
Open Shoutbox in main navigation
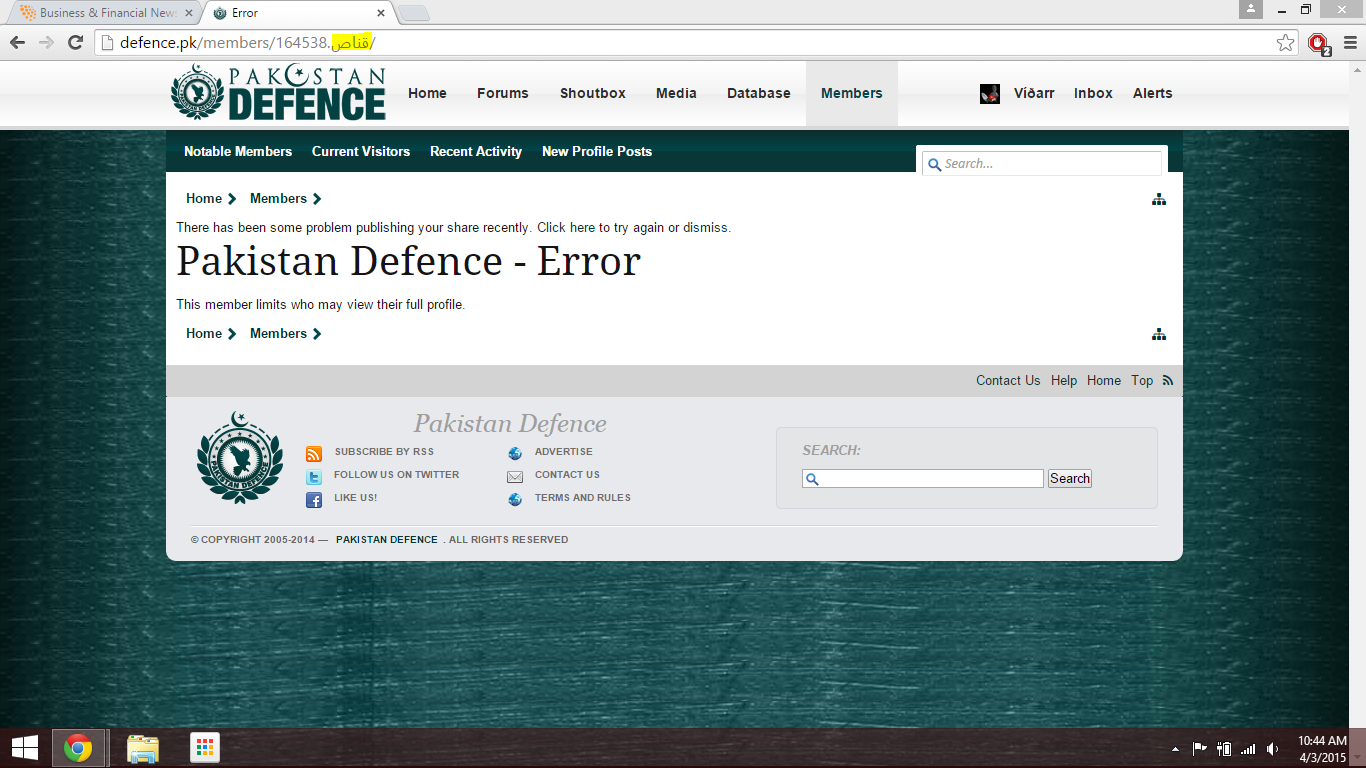coord(593,93)
